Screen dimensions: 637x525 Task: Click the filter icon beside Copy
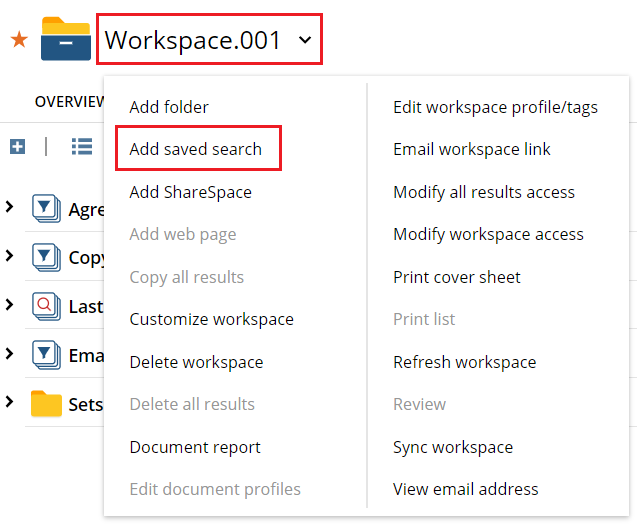46,257
